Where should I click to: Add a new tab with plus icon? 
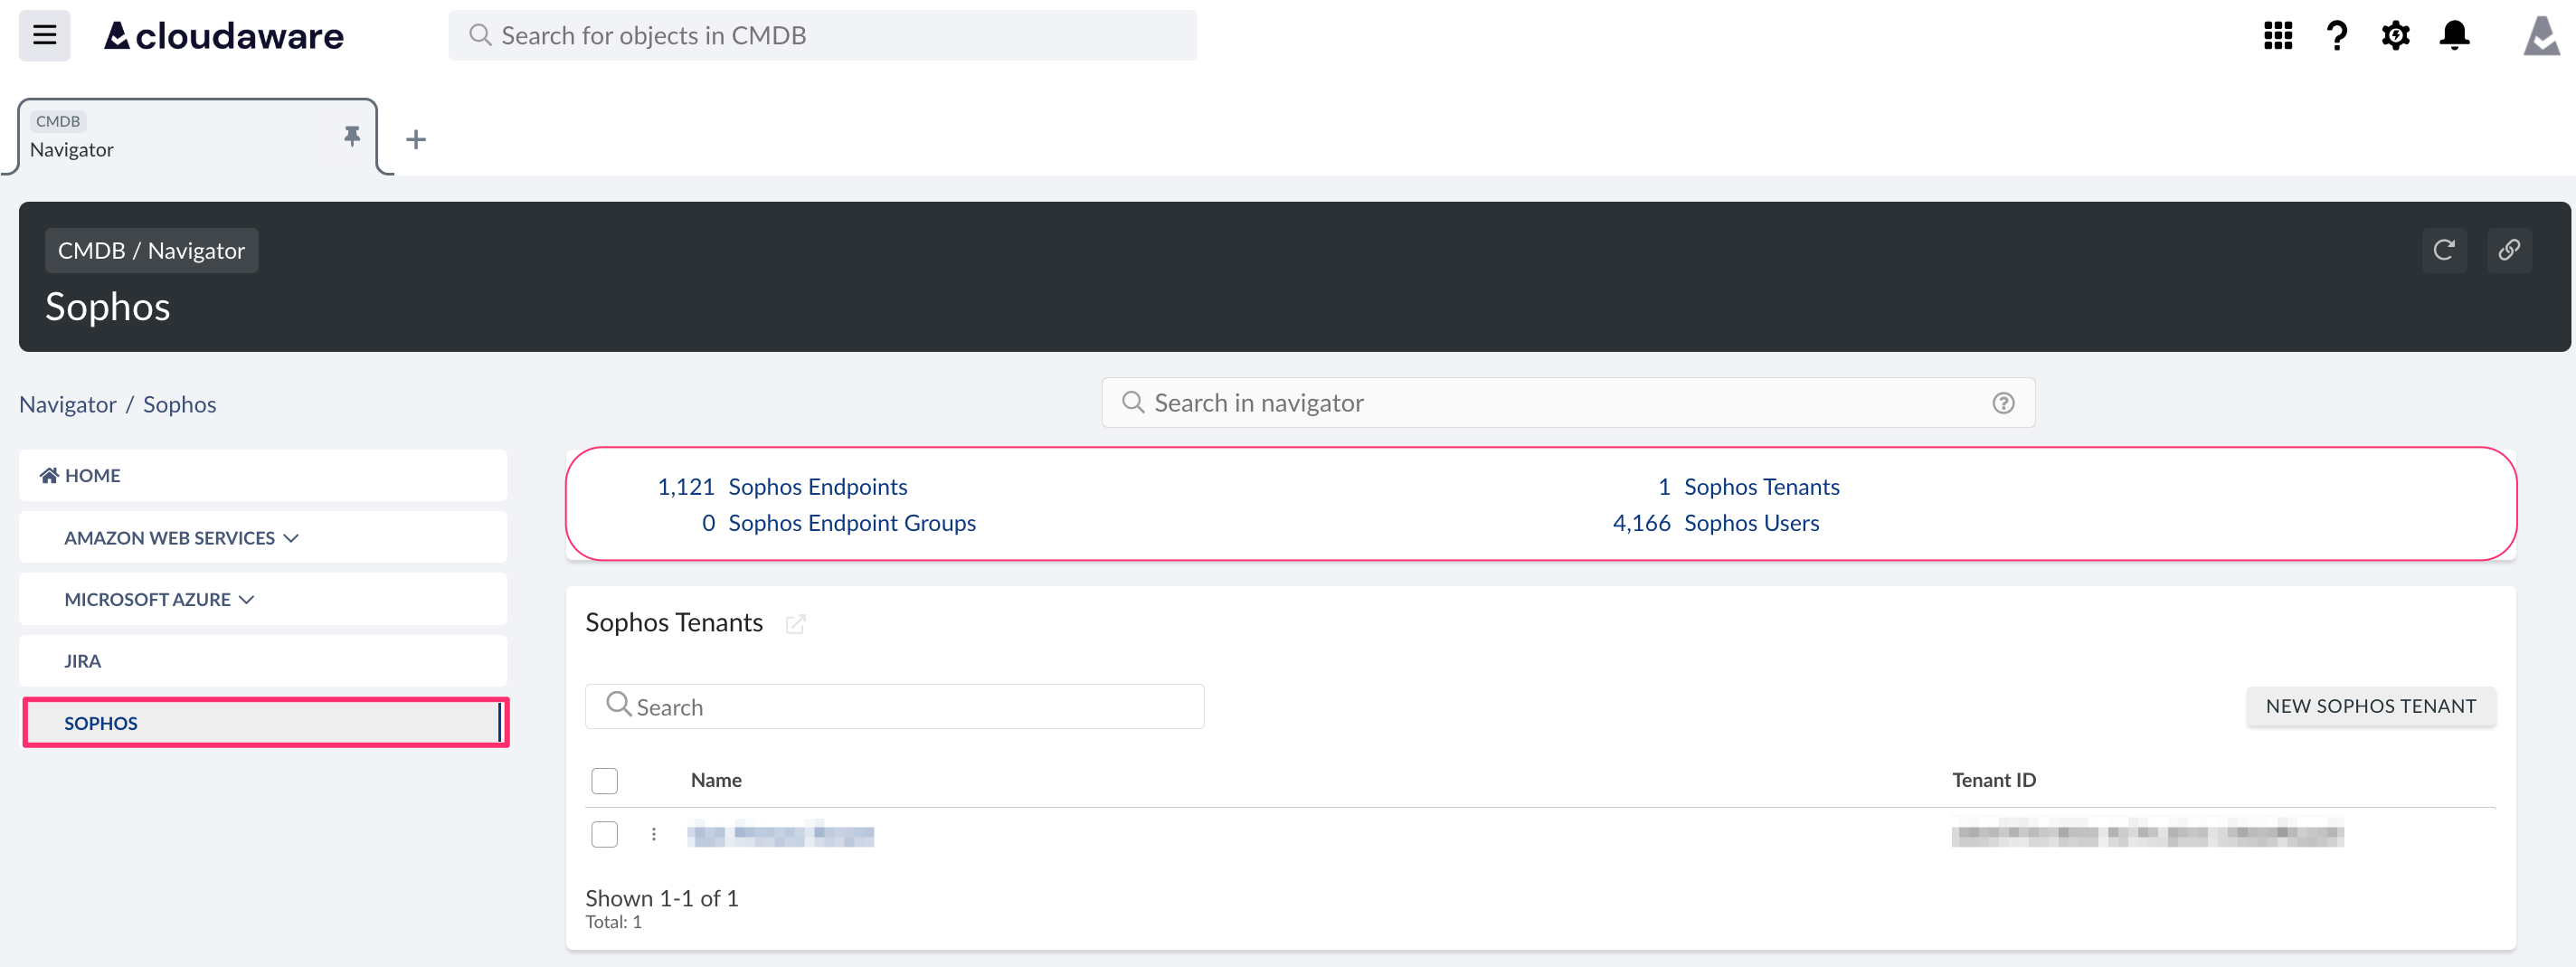(416, 139)
